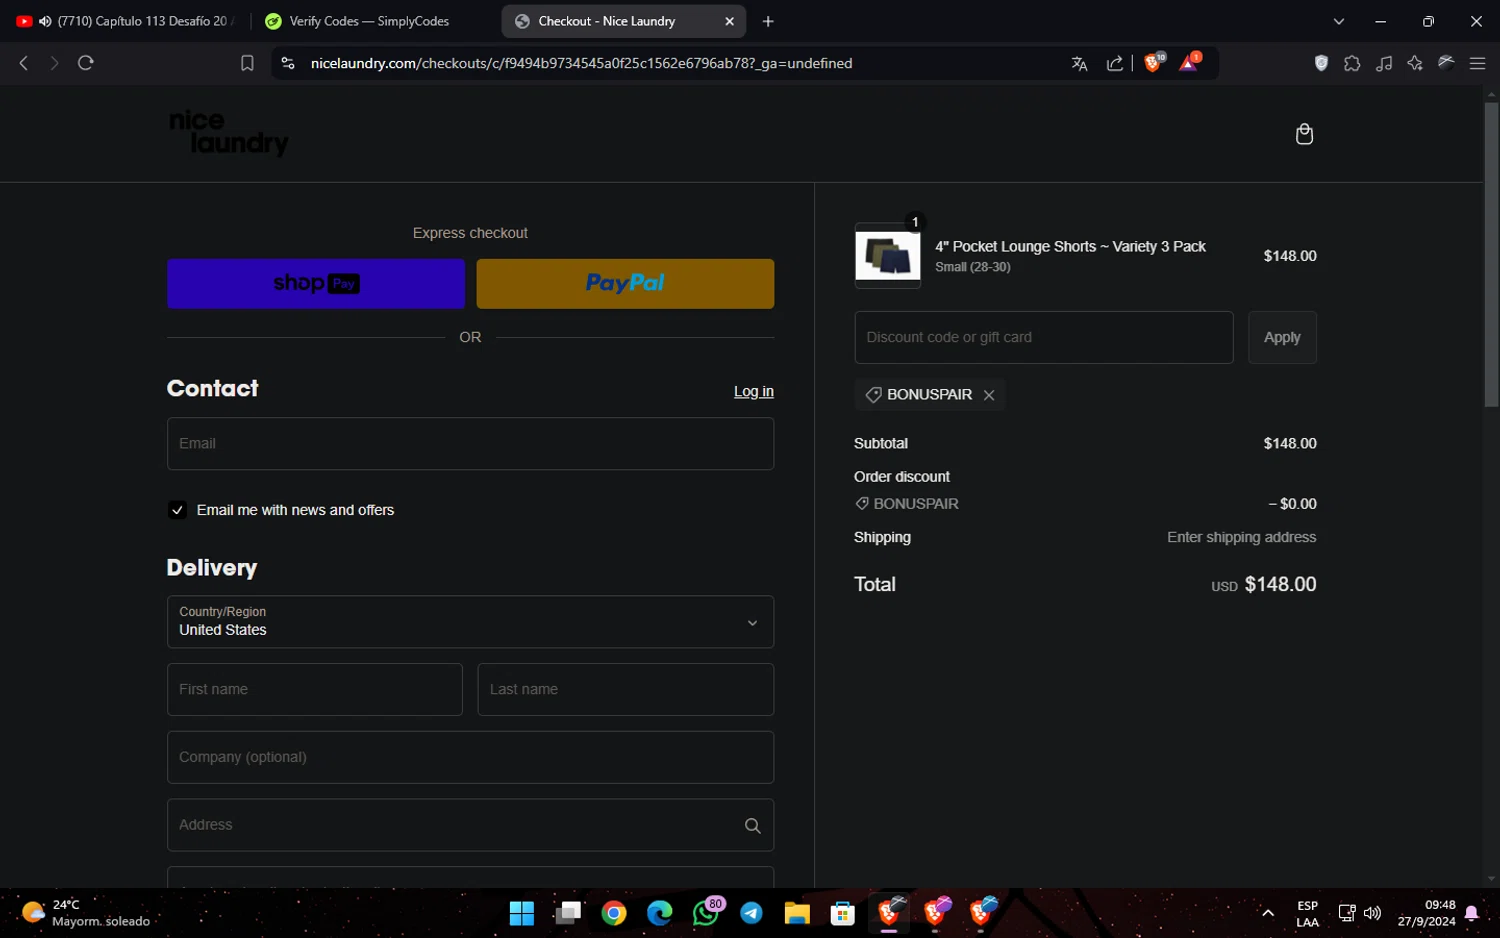Open the shopping bag cart icon

point(1304,134)
